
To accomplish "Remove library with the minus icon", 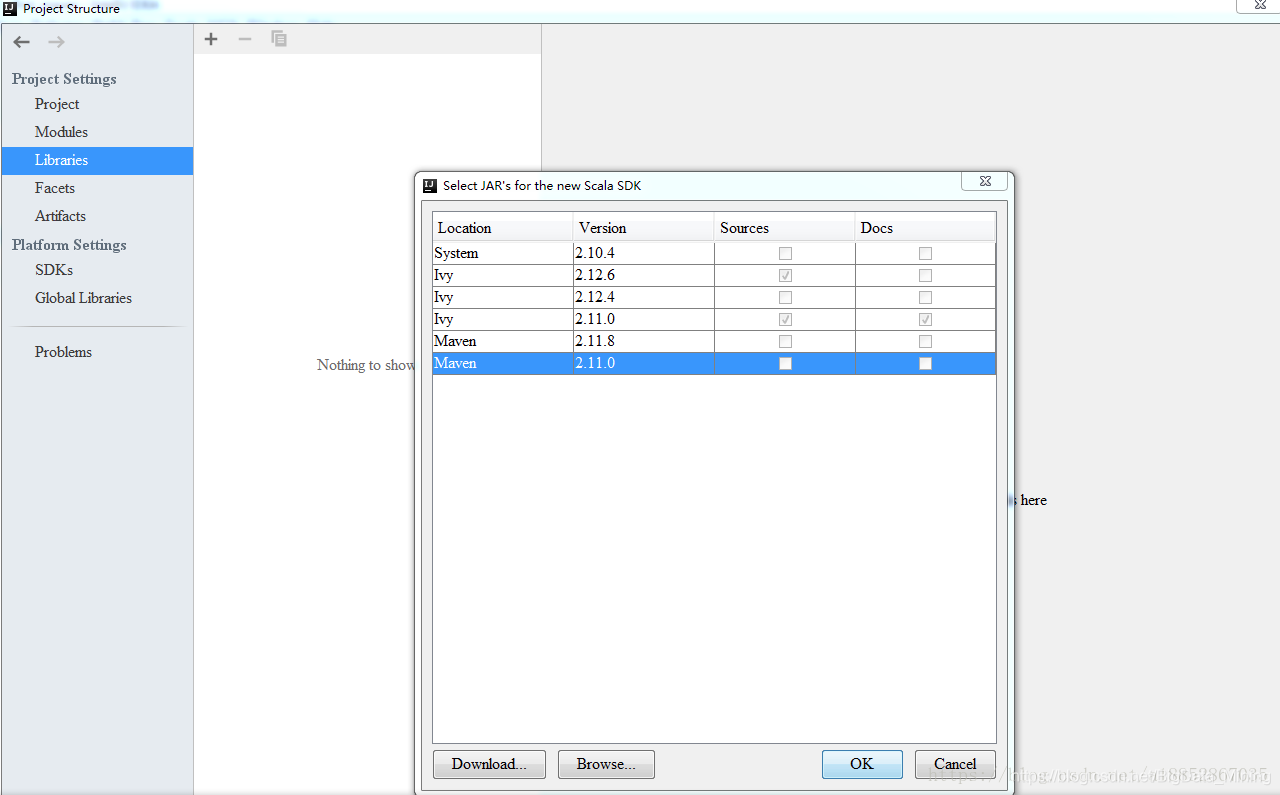I will coord(245,39).
